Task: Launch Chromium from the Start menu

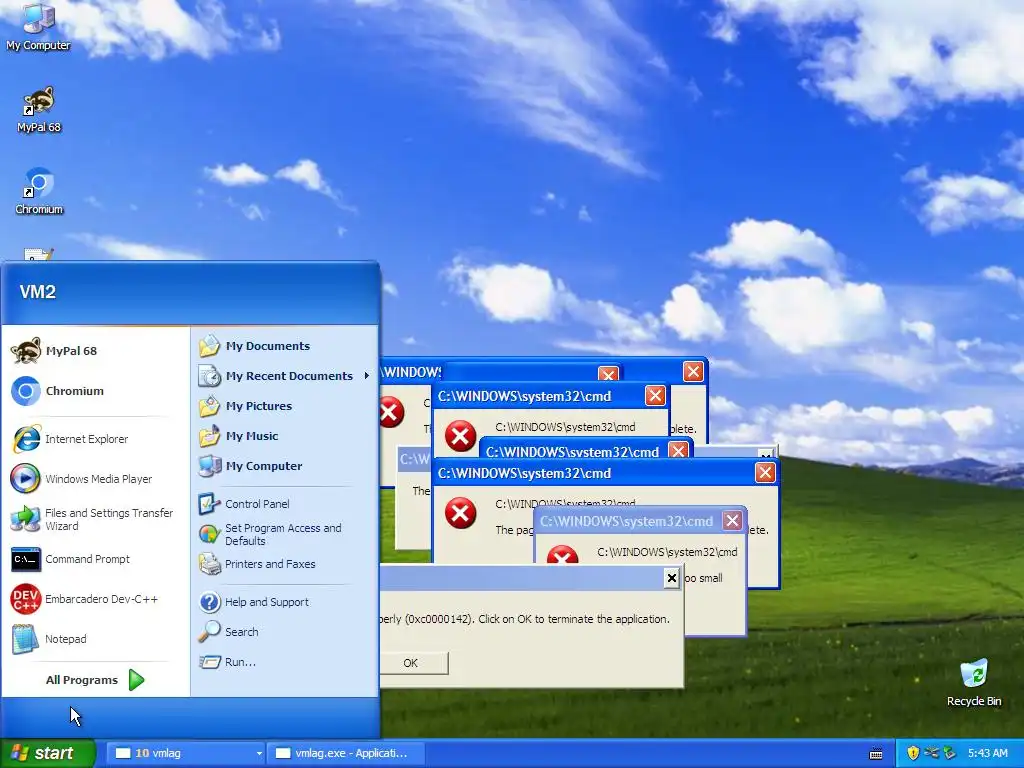Action: (x=95, y=391)
